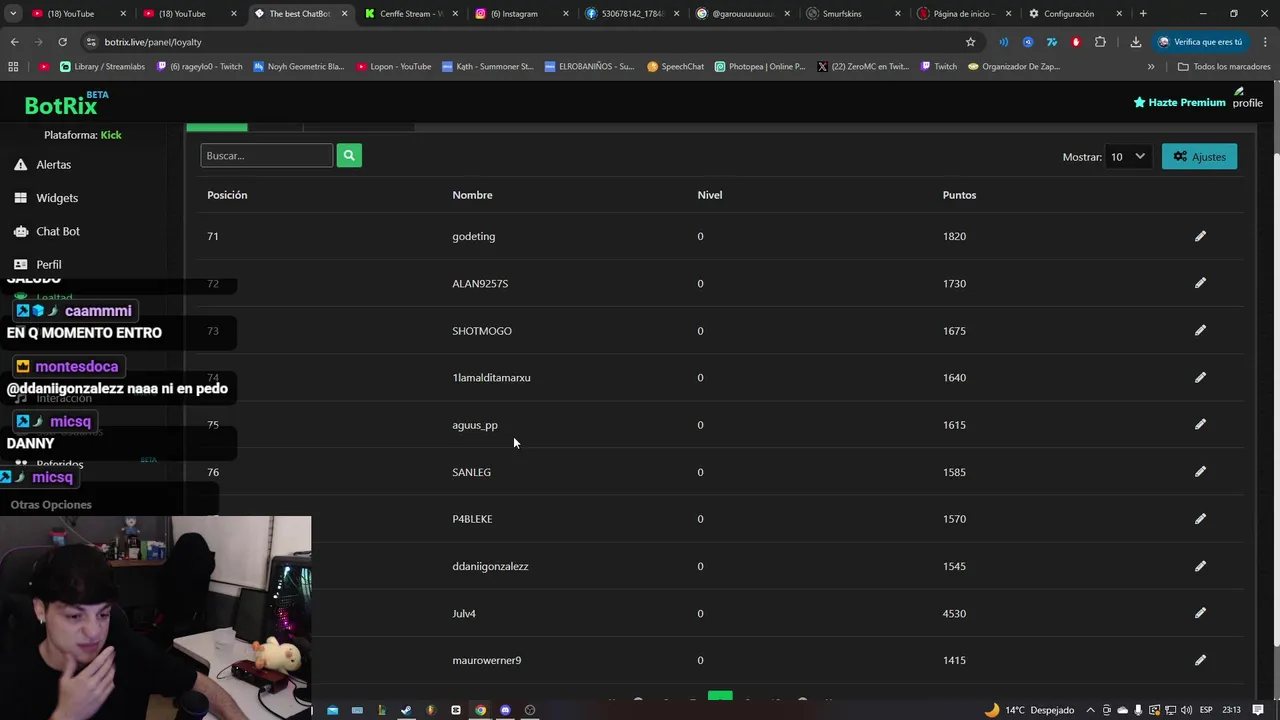
Task: Open the Perfil sidebar item
Action: click(48, 264)
